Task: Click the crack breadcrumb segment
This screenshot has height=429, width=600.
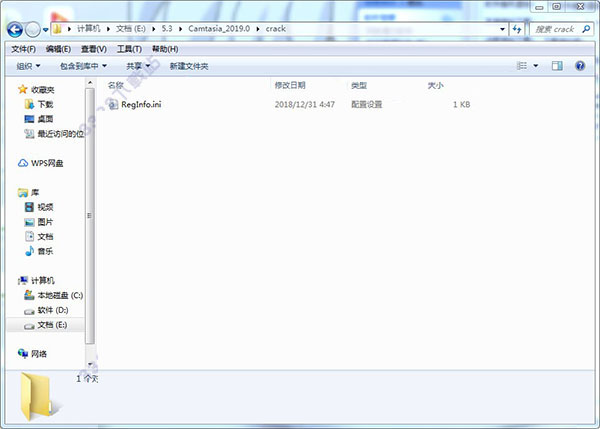Action: click(x=276, y=29)
